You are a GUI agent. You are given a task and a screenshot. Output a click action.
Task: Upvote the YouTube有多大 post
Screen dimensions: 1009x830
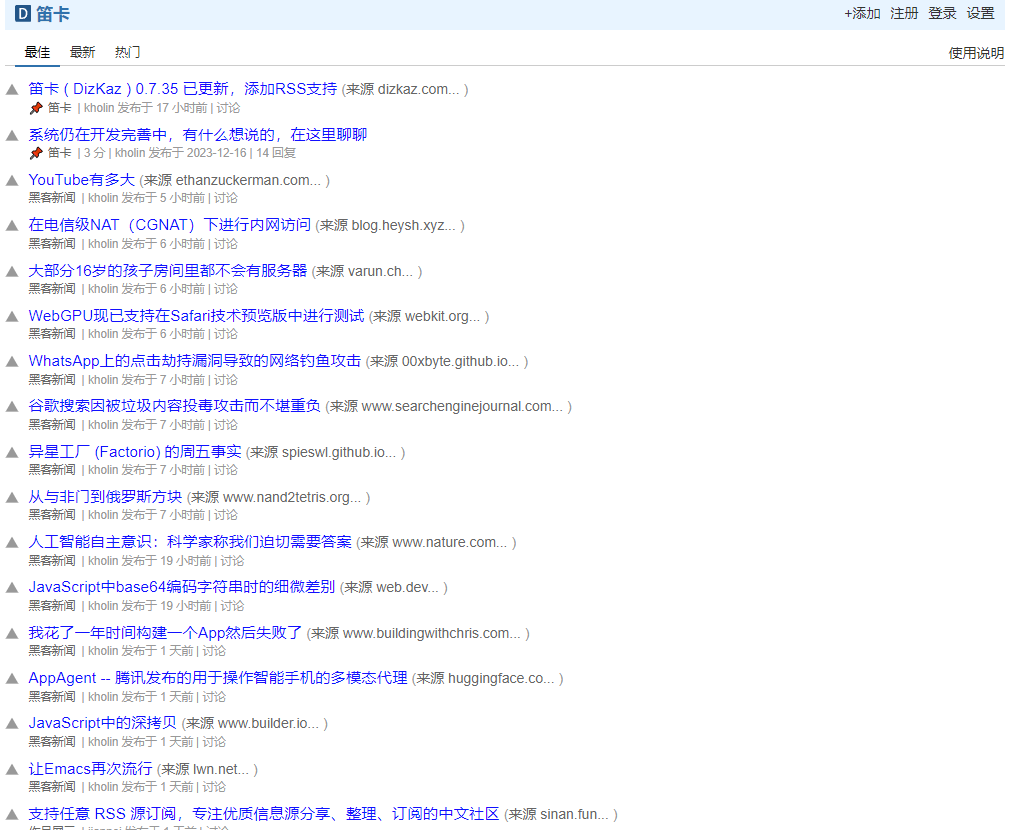(11, 180)
